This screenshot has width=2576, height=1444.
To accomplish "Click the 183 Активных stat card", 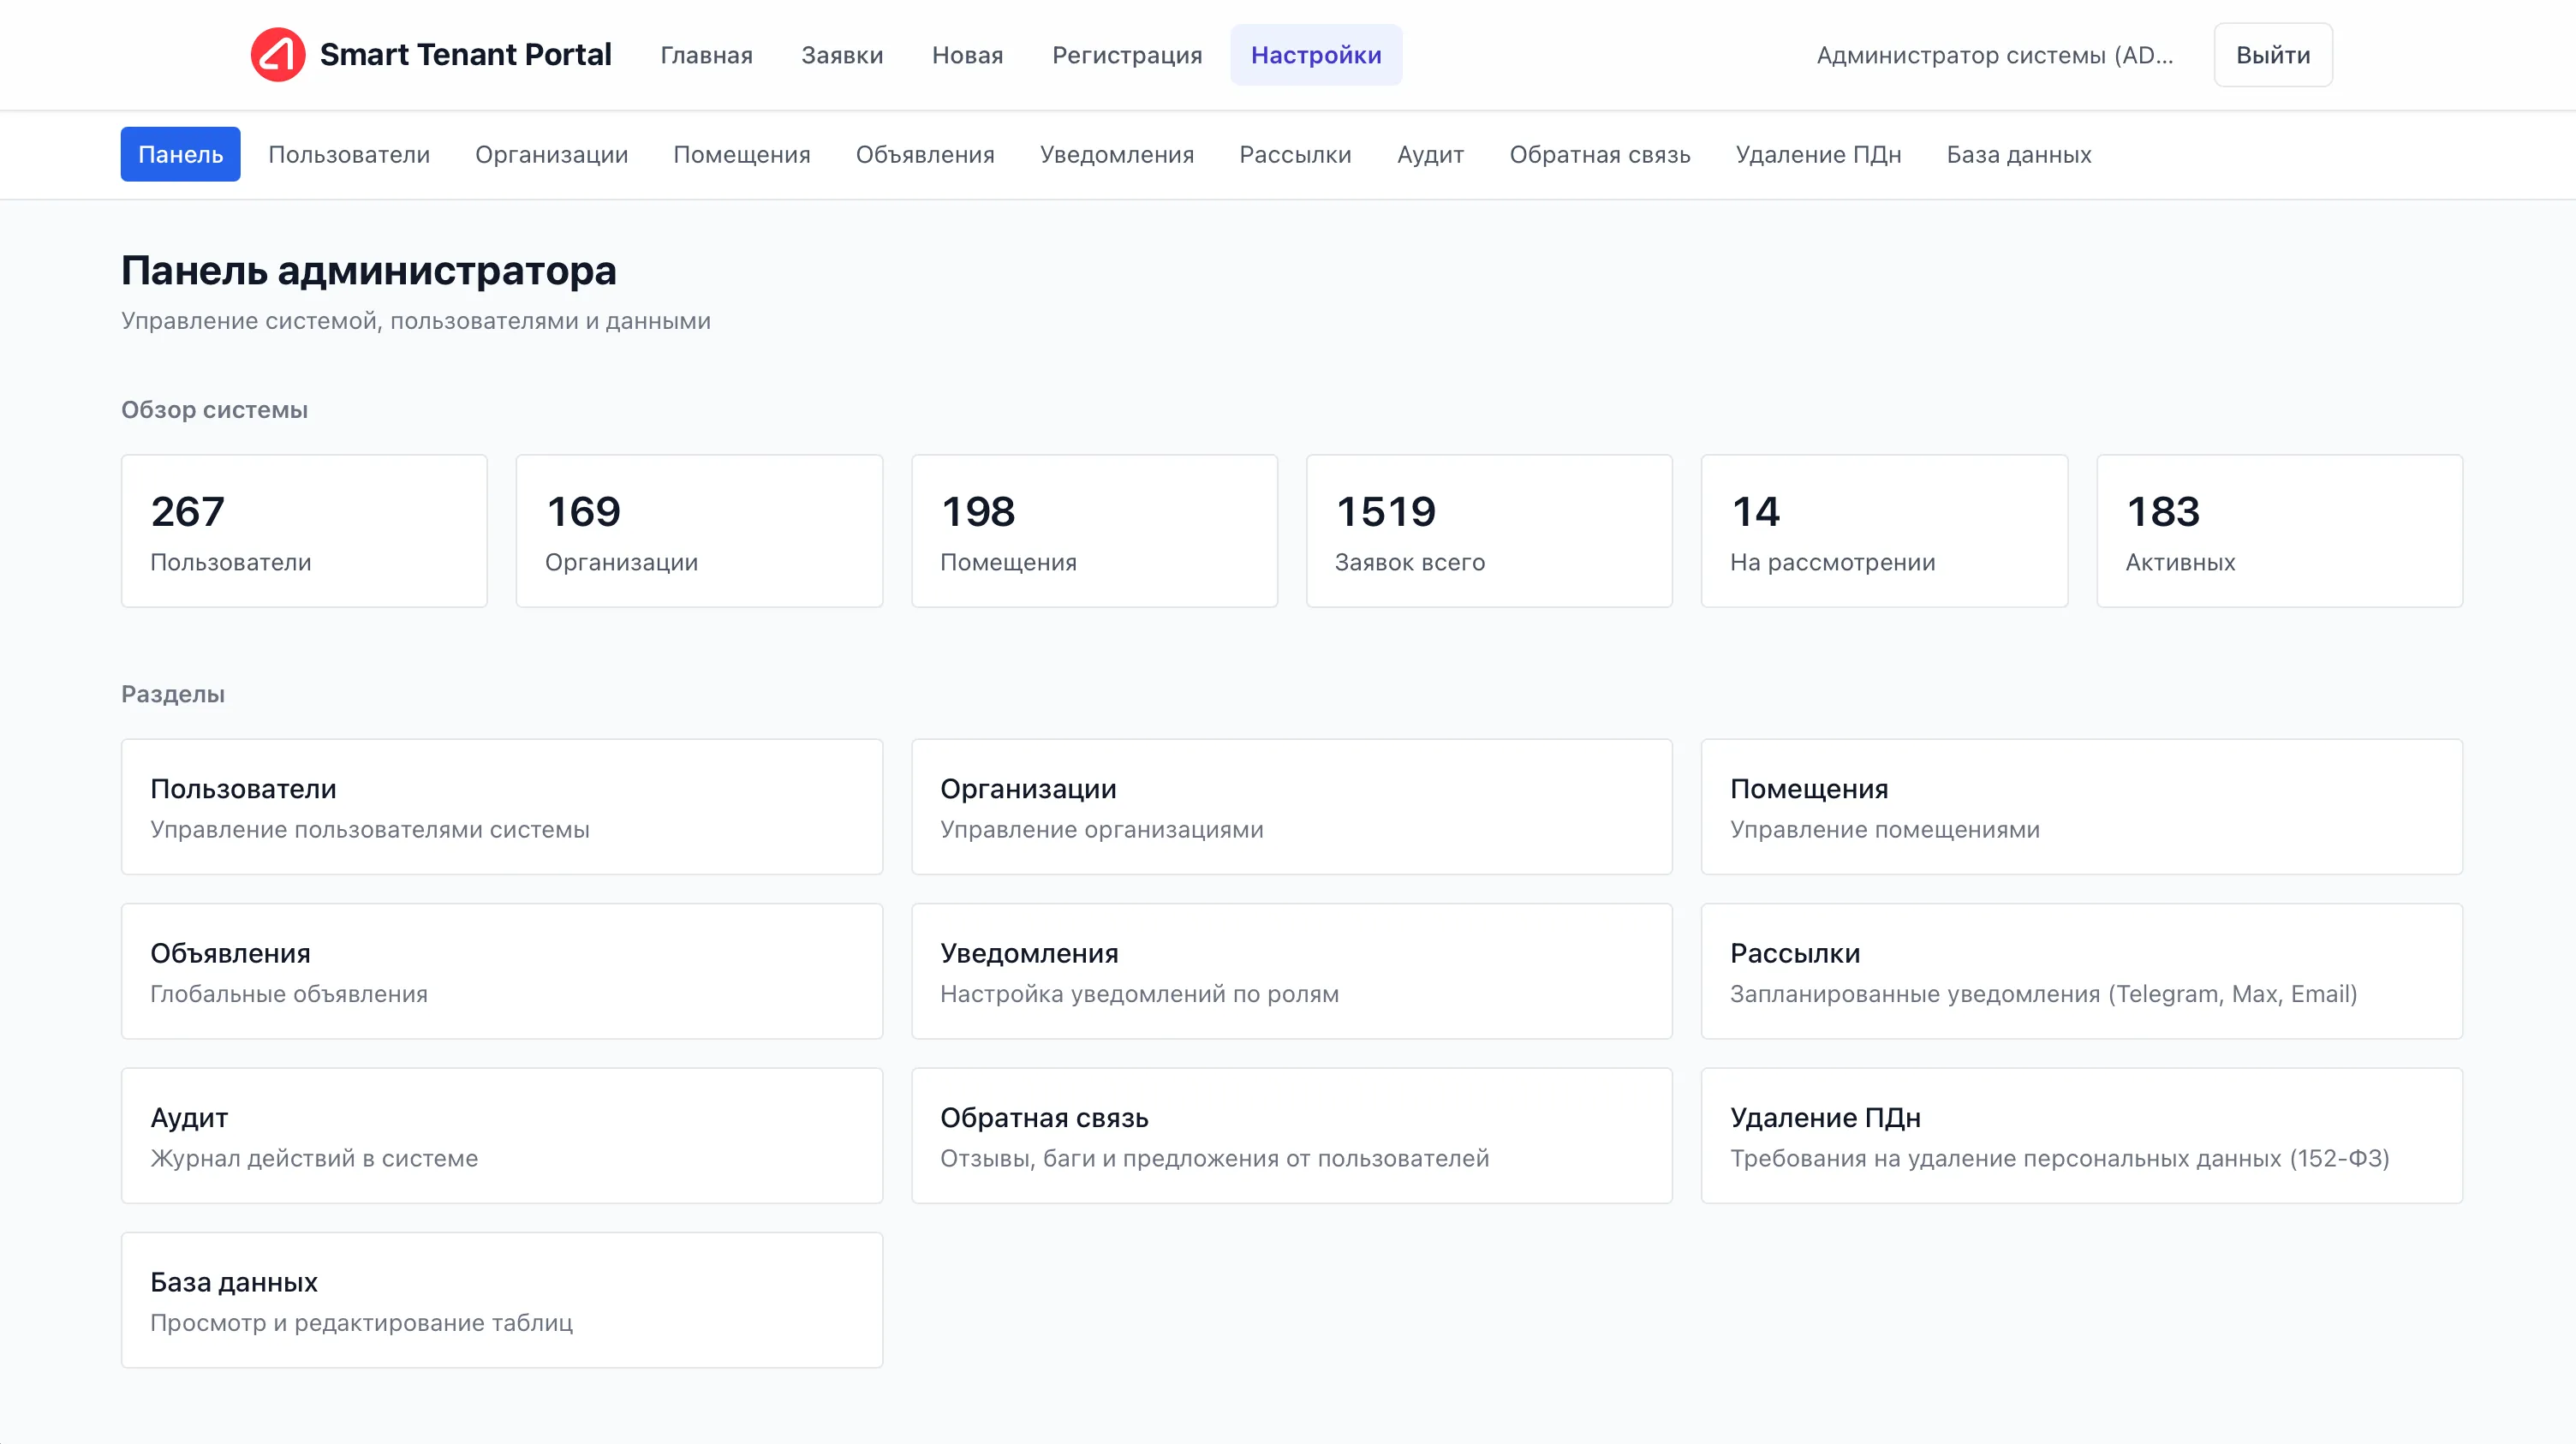I will click(2280, 531).
